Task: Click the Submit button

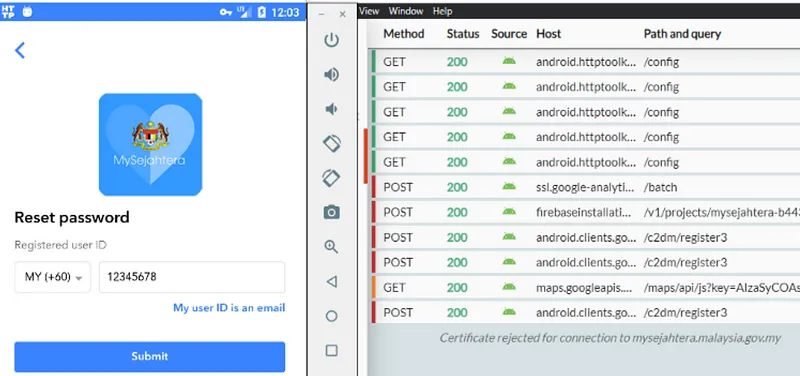Action: pyautogui.click(x=149, y=357)
